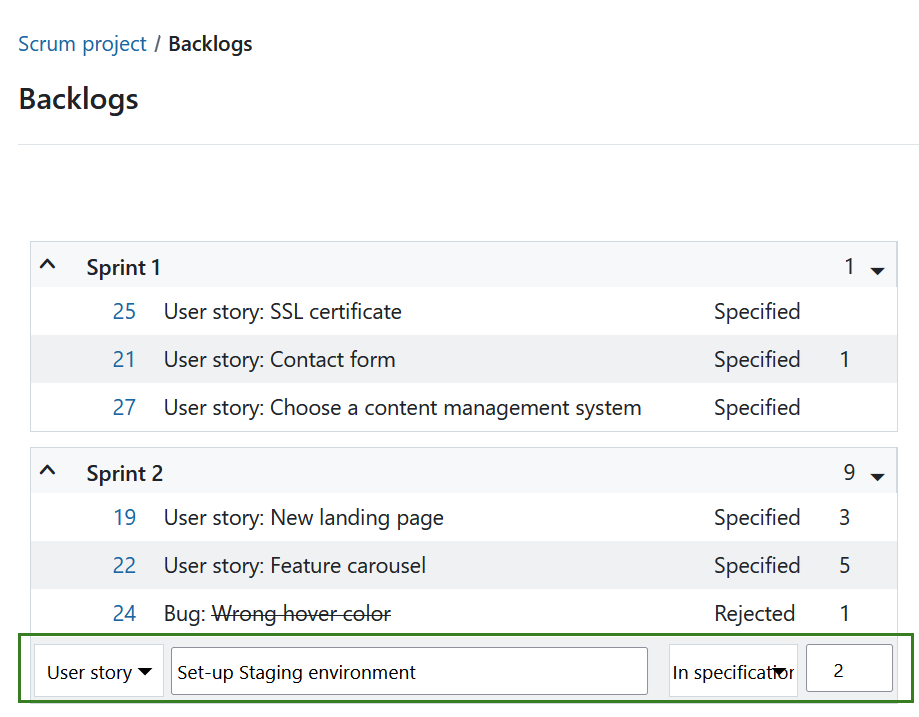Open work package 22 Feature carousel
This screenshot has width=919, height=717.
[124, 565]
